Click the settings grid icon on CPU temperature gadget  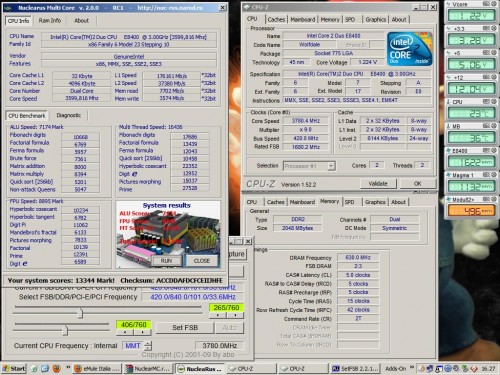(x=487, y=101)
